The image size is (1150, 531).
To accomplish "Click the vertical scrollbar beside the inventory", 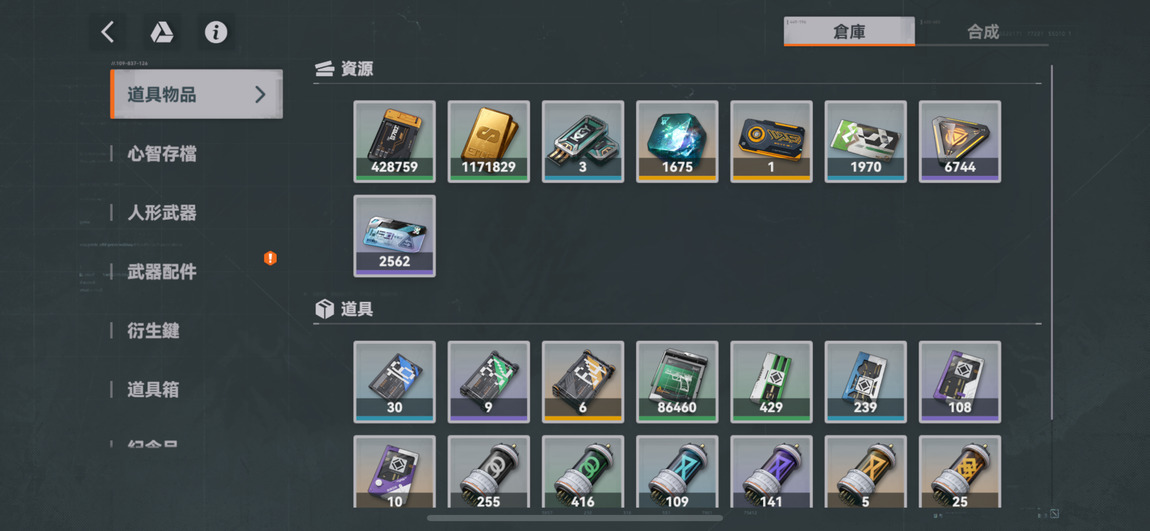I will (x=1052, y=242).
